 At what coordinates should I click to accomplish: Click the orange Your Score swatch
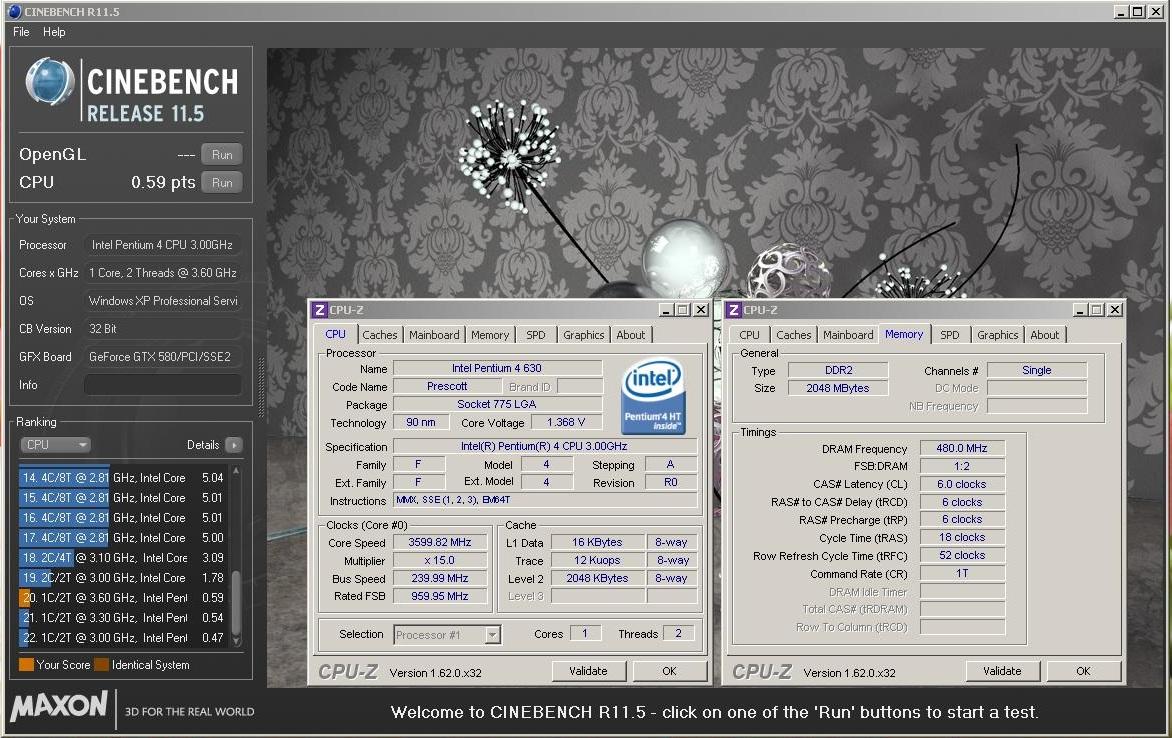tap(26, 665)
